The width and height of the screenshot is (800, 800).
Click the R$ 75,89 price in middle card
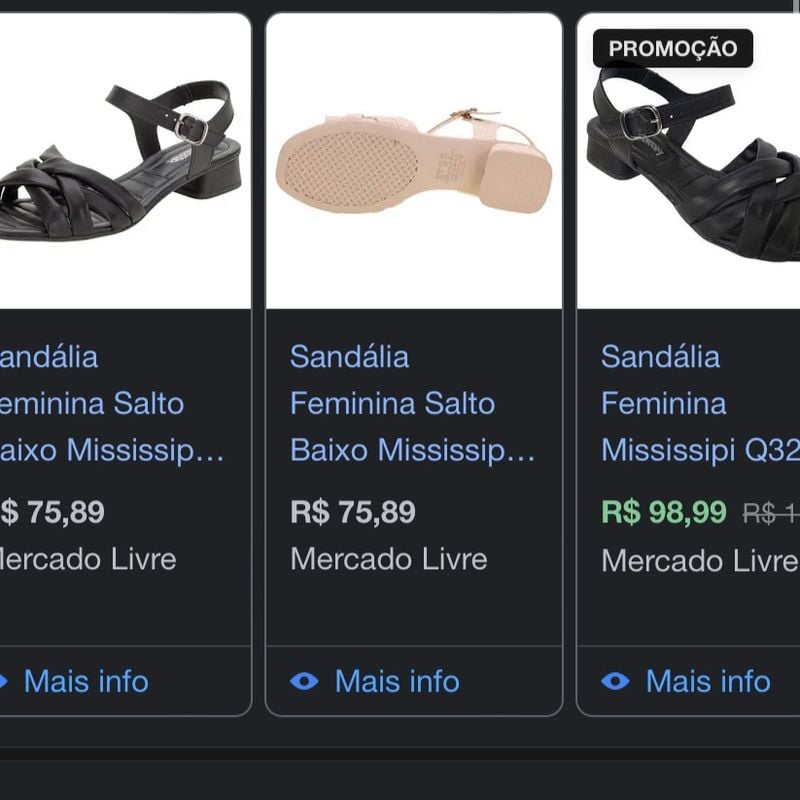click(353, 512)
